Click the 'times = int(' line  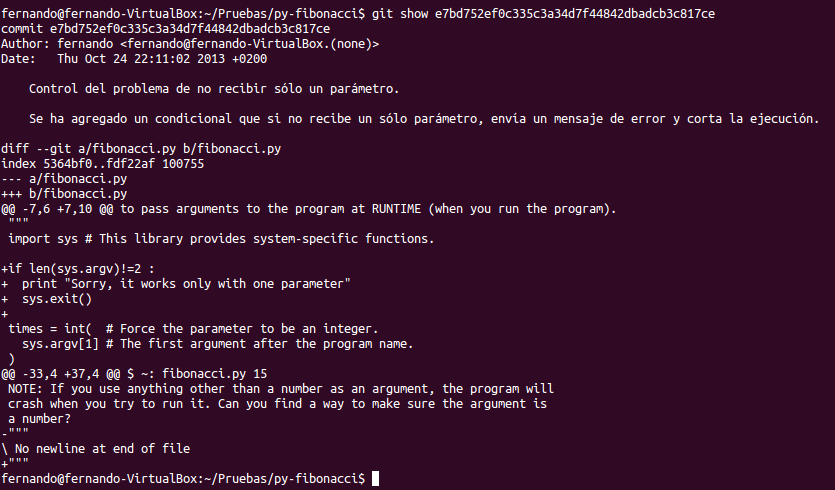coord(193,329)
